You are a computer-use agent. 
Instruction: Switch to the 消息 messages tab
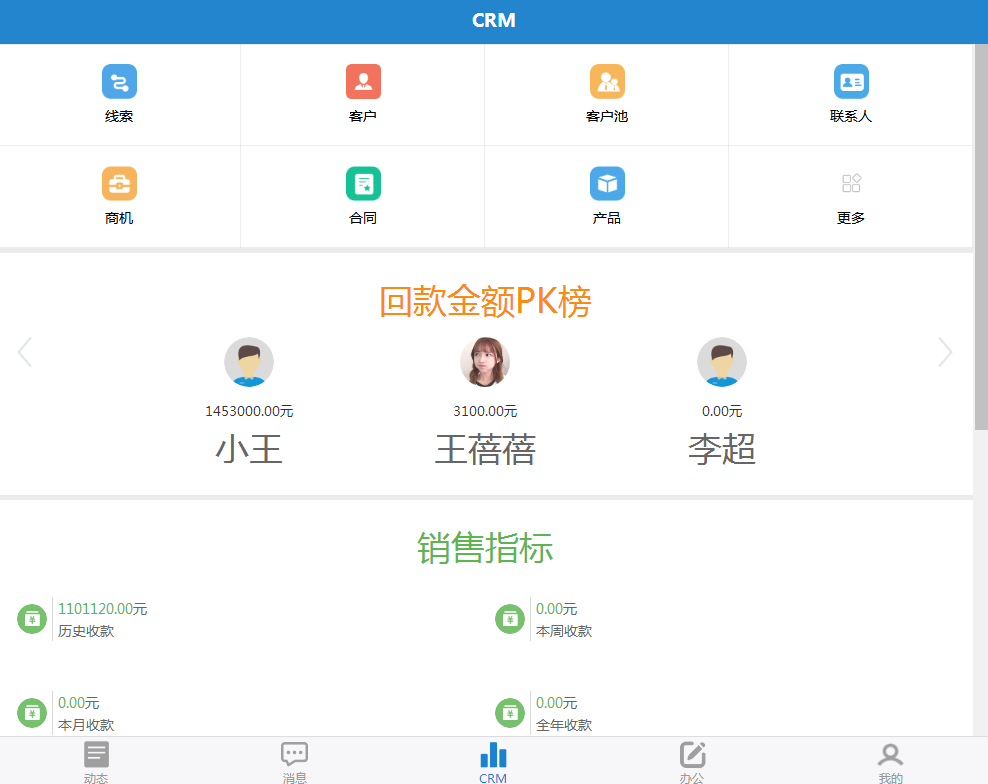click(294, 762)
